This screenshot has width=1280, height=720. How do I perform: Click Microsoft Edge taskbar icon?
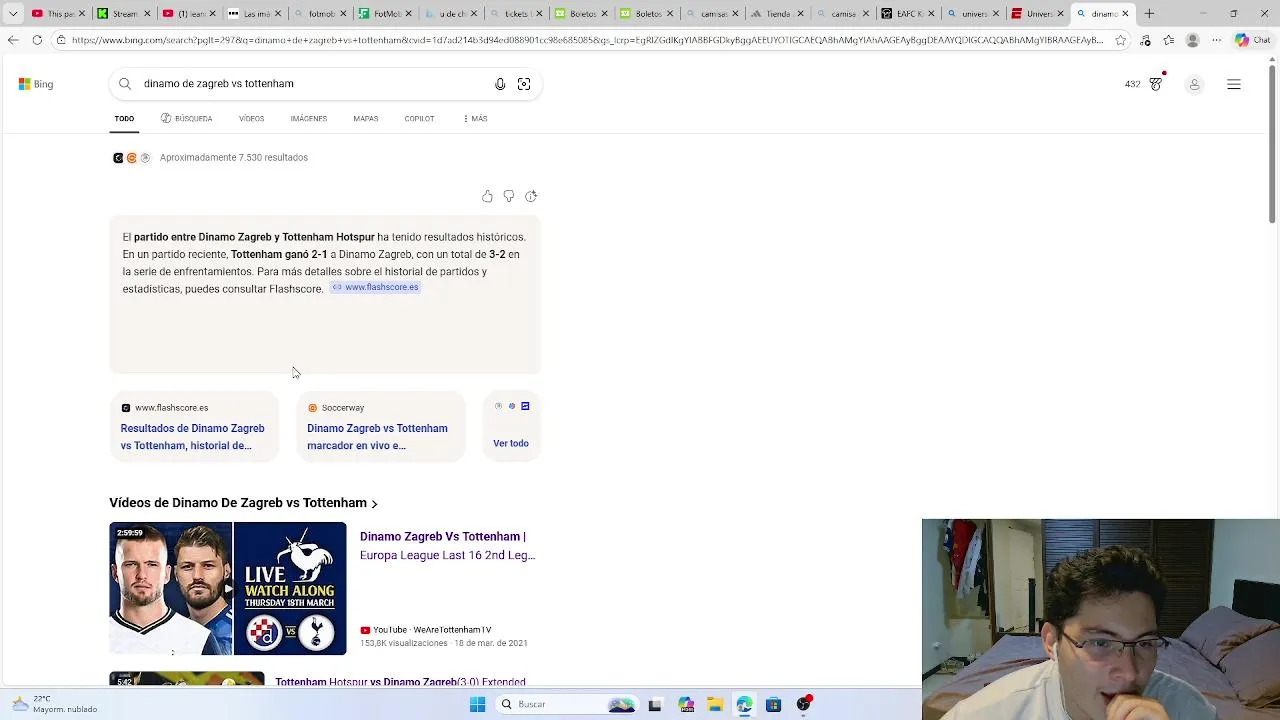744,705
